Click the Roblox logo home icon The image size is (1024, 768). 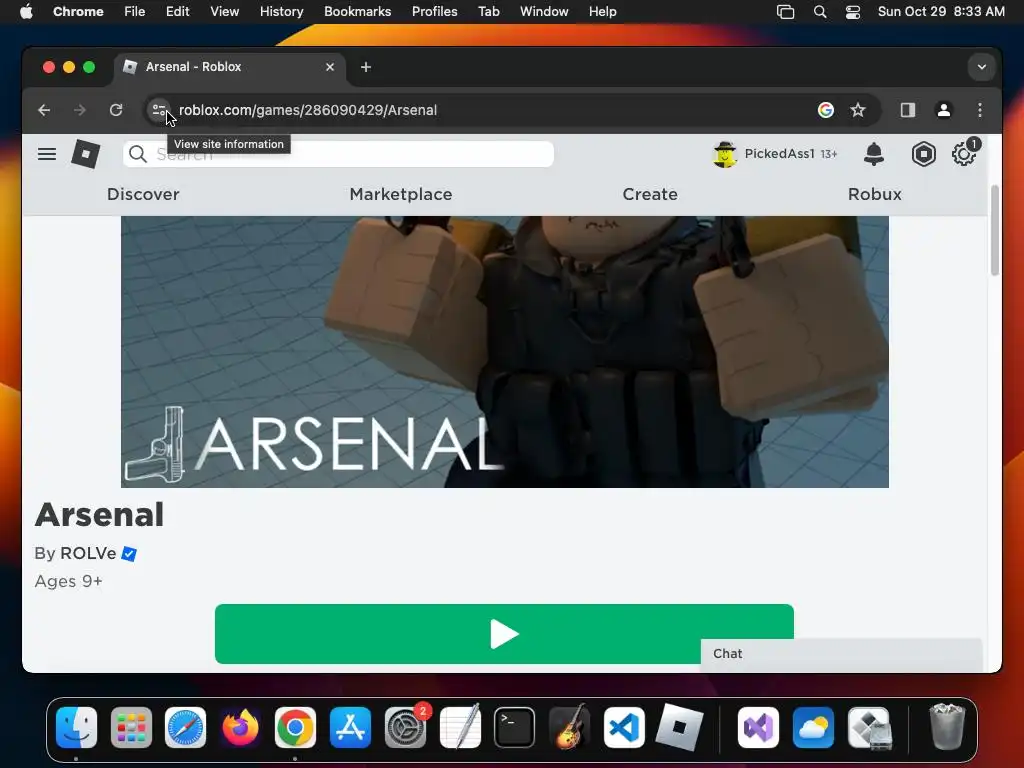(85, 154)
